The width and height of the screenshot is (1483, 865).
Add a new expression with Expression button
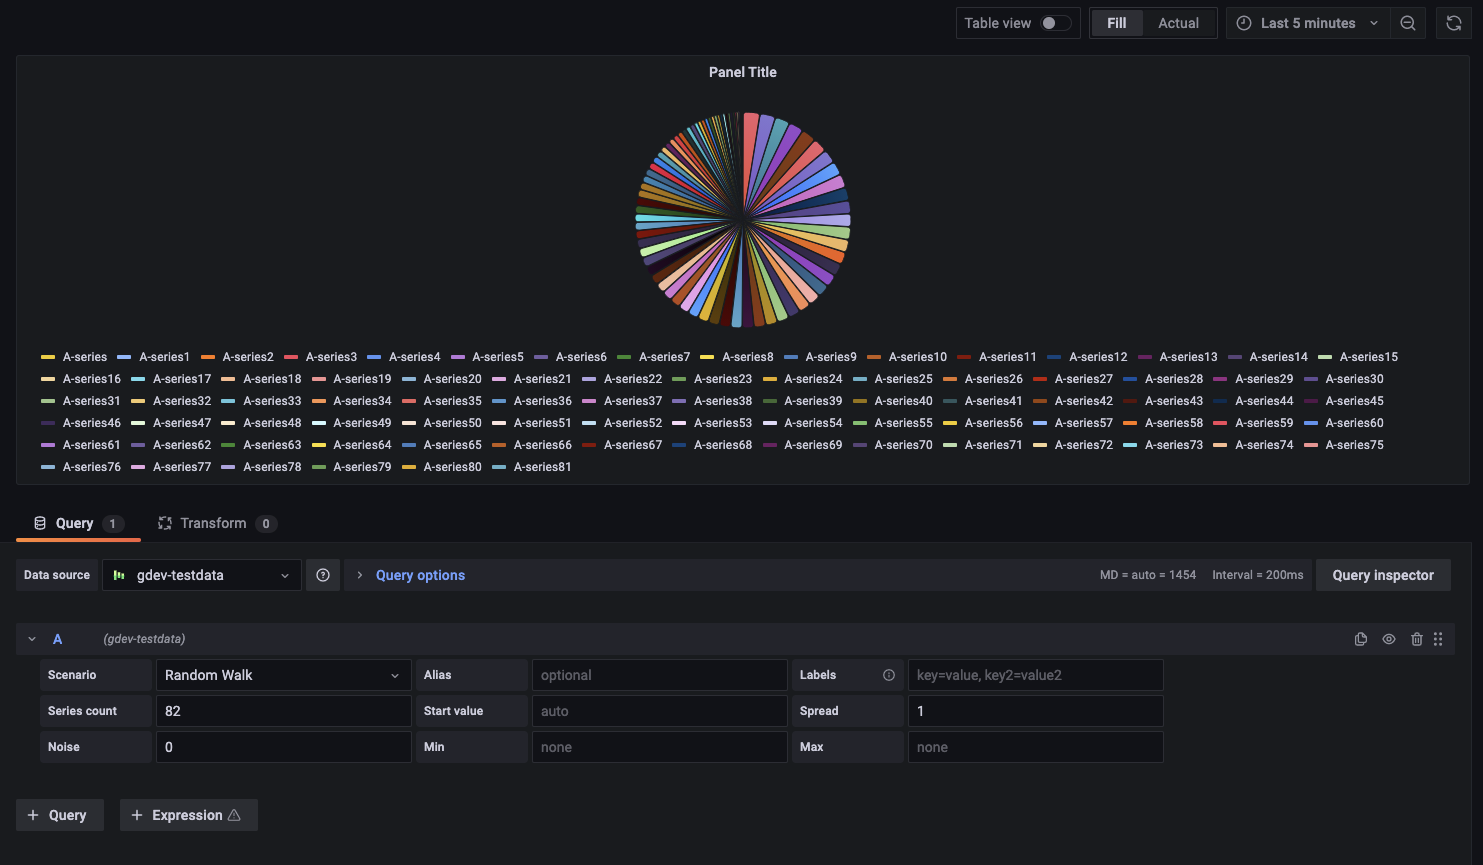(x=188, y=814)
